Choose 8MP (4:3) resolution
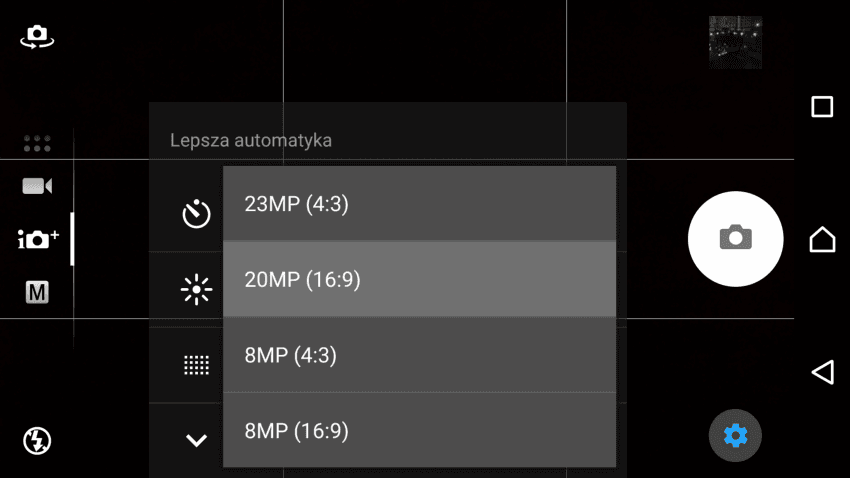The image size is (850, 478). (419, 355)
